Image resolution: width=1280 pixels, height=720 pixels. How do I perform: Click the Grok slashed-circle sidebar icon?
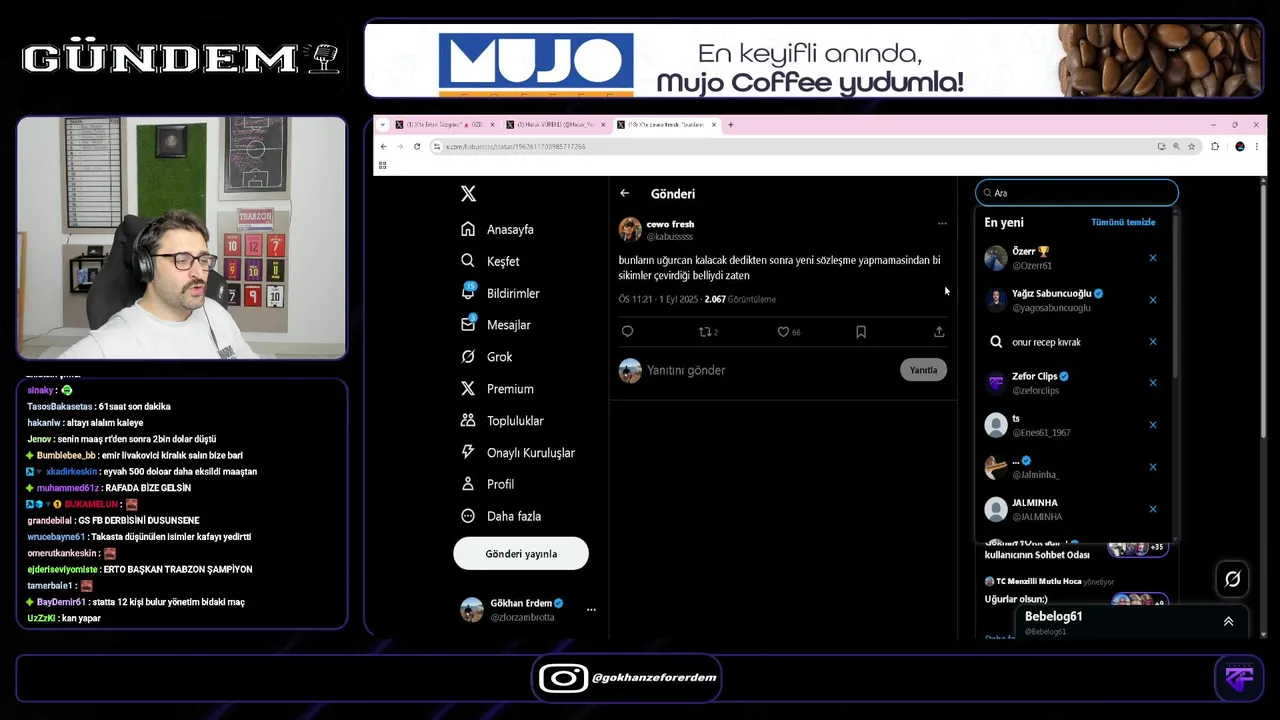click(468, 357)
